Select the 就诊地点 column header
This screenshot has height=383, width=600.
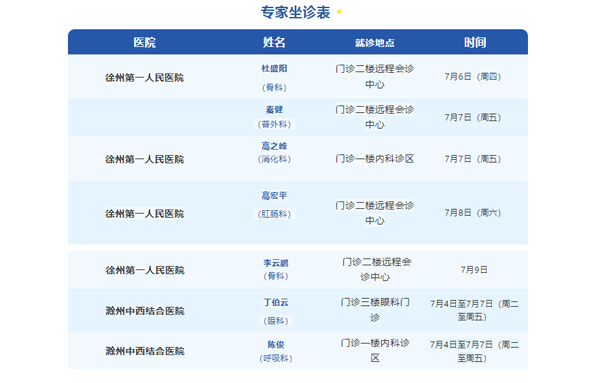(x=375, y=43)
